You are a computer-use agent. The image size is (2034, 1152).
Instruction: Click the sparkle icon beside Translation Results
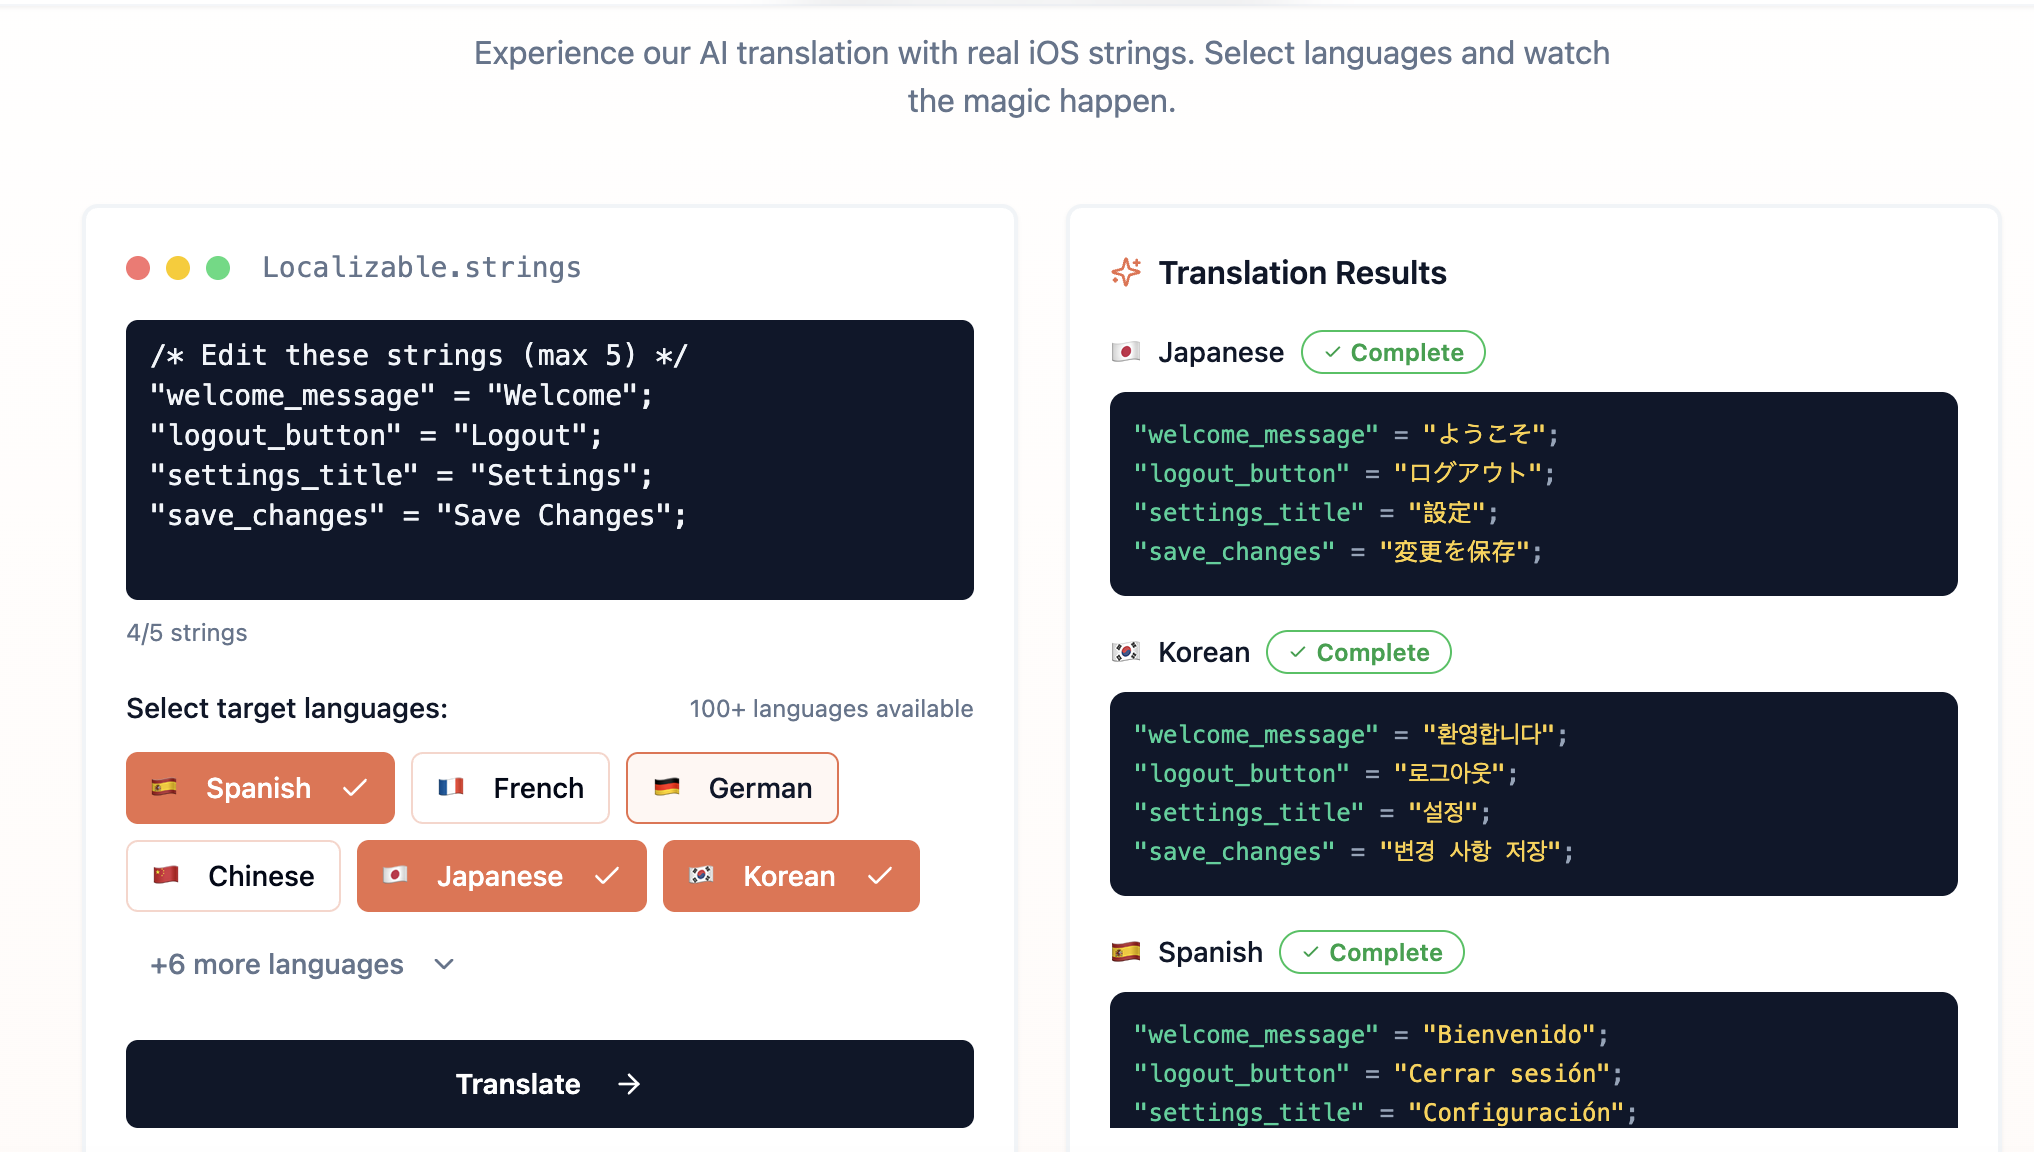(x=1126, y=272)
